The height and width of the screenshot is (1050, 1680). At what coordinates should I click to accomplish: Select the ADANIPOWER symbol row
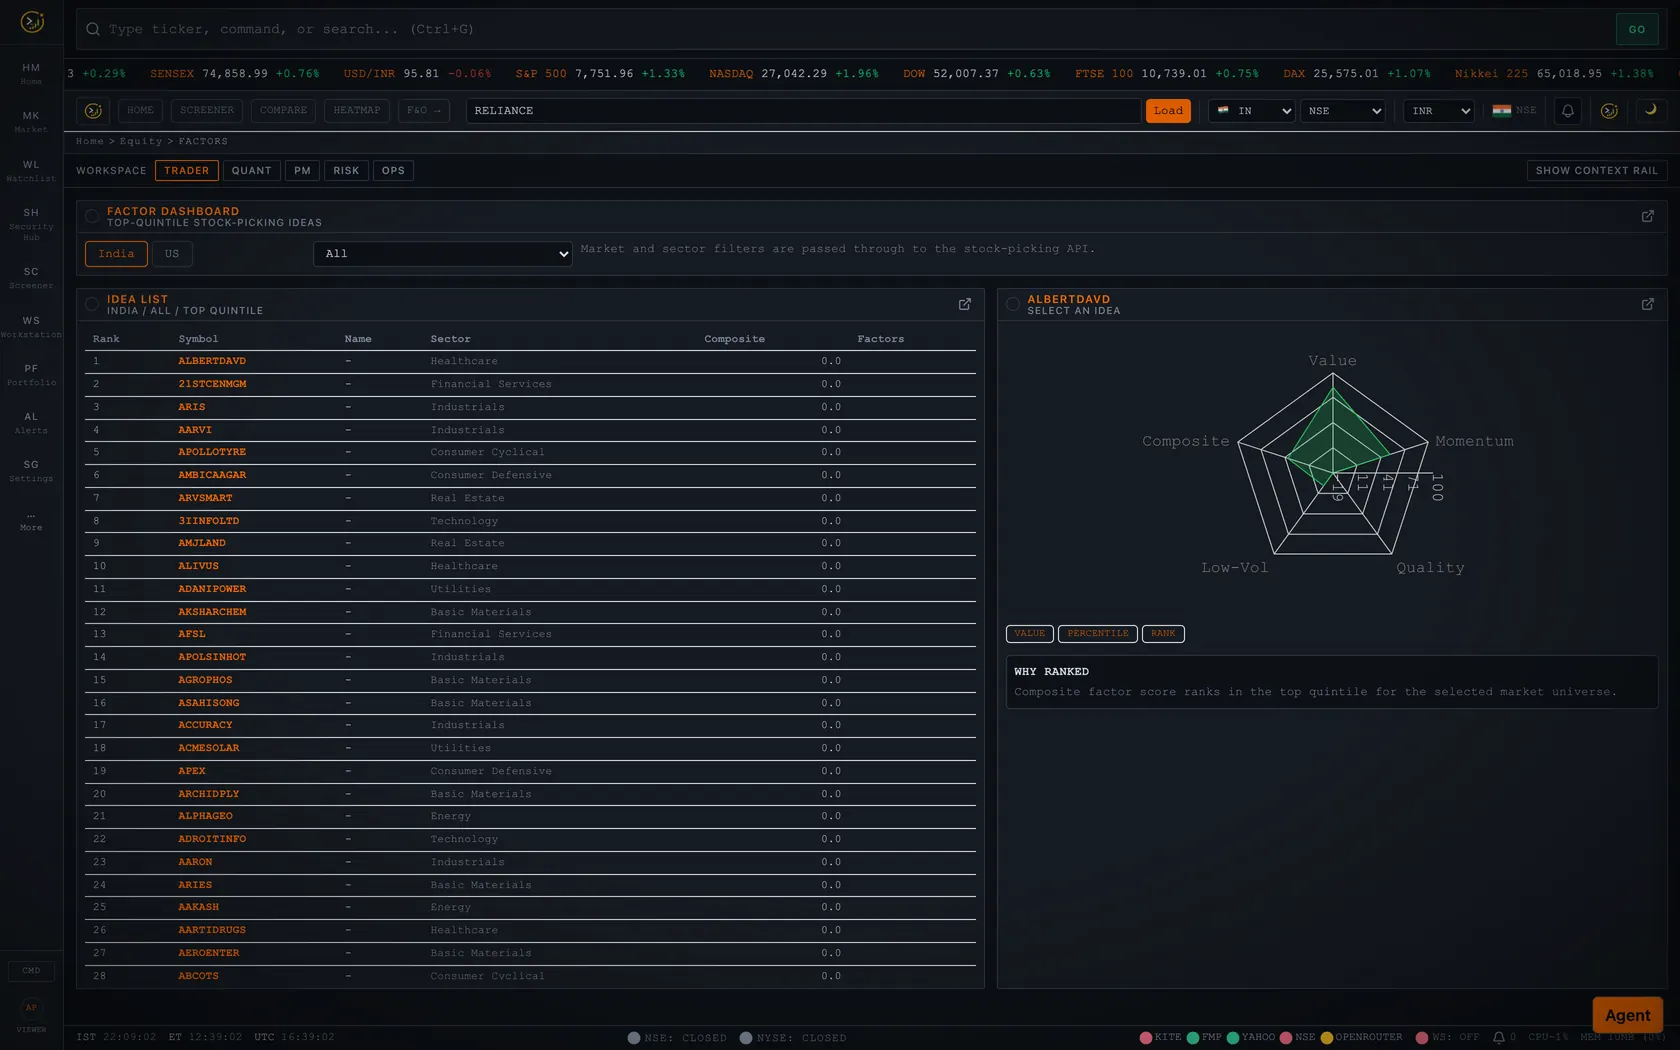click(530, 589)
